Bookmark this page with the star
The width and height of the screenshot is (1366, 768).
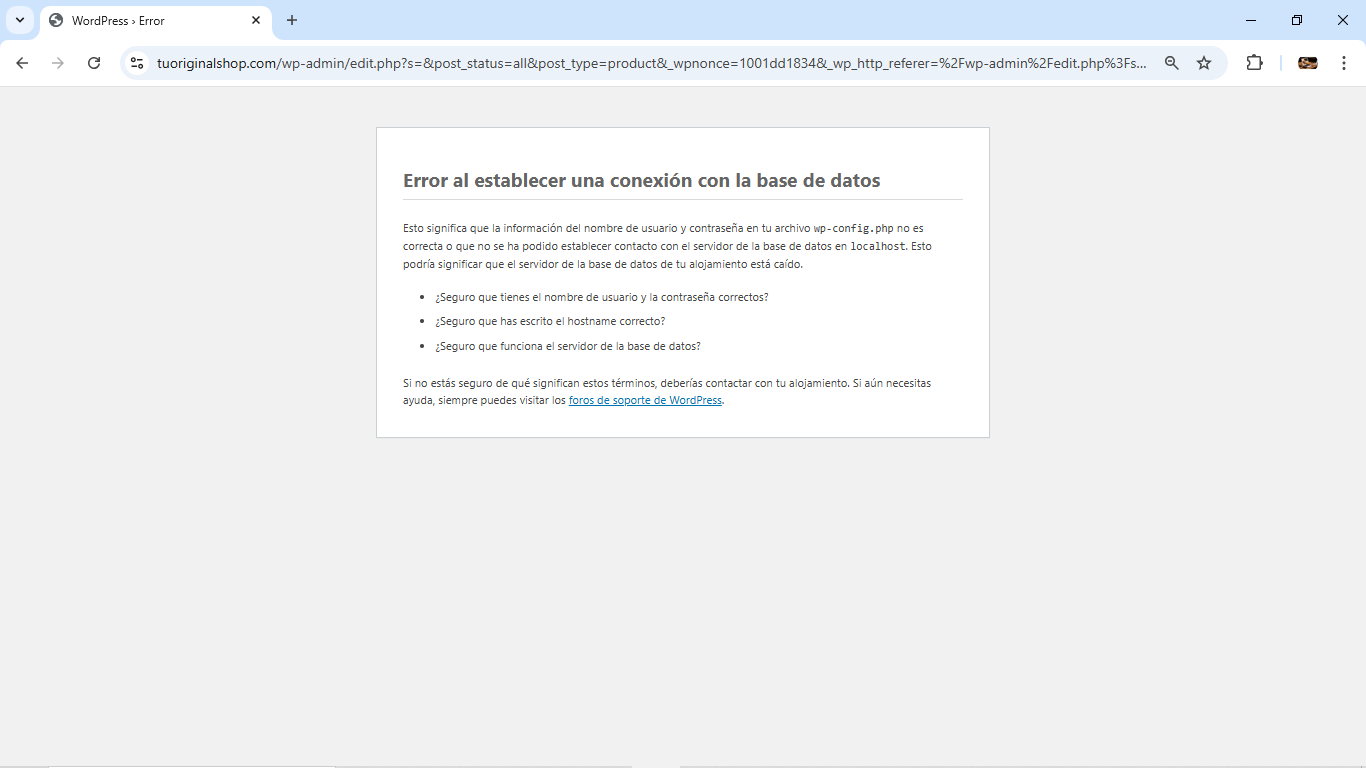[1204, 63]
